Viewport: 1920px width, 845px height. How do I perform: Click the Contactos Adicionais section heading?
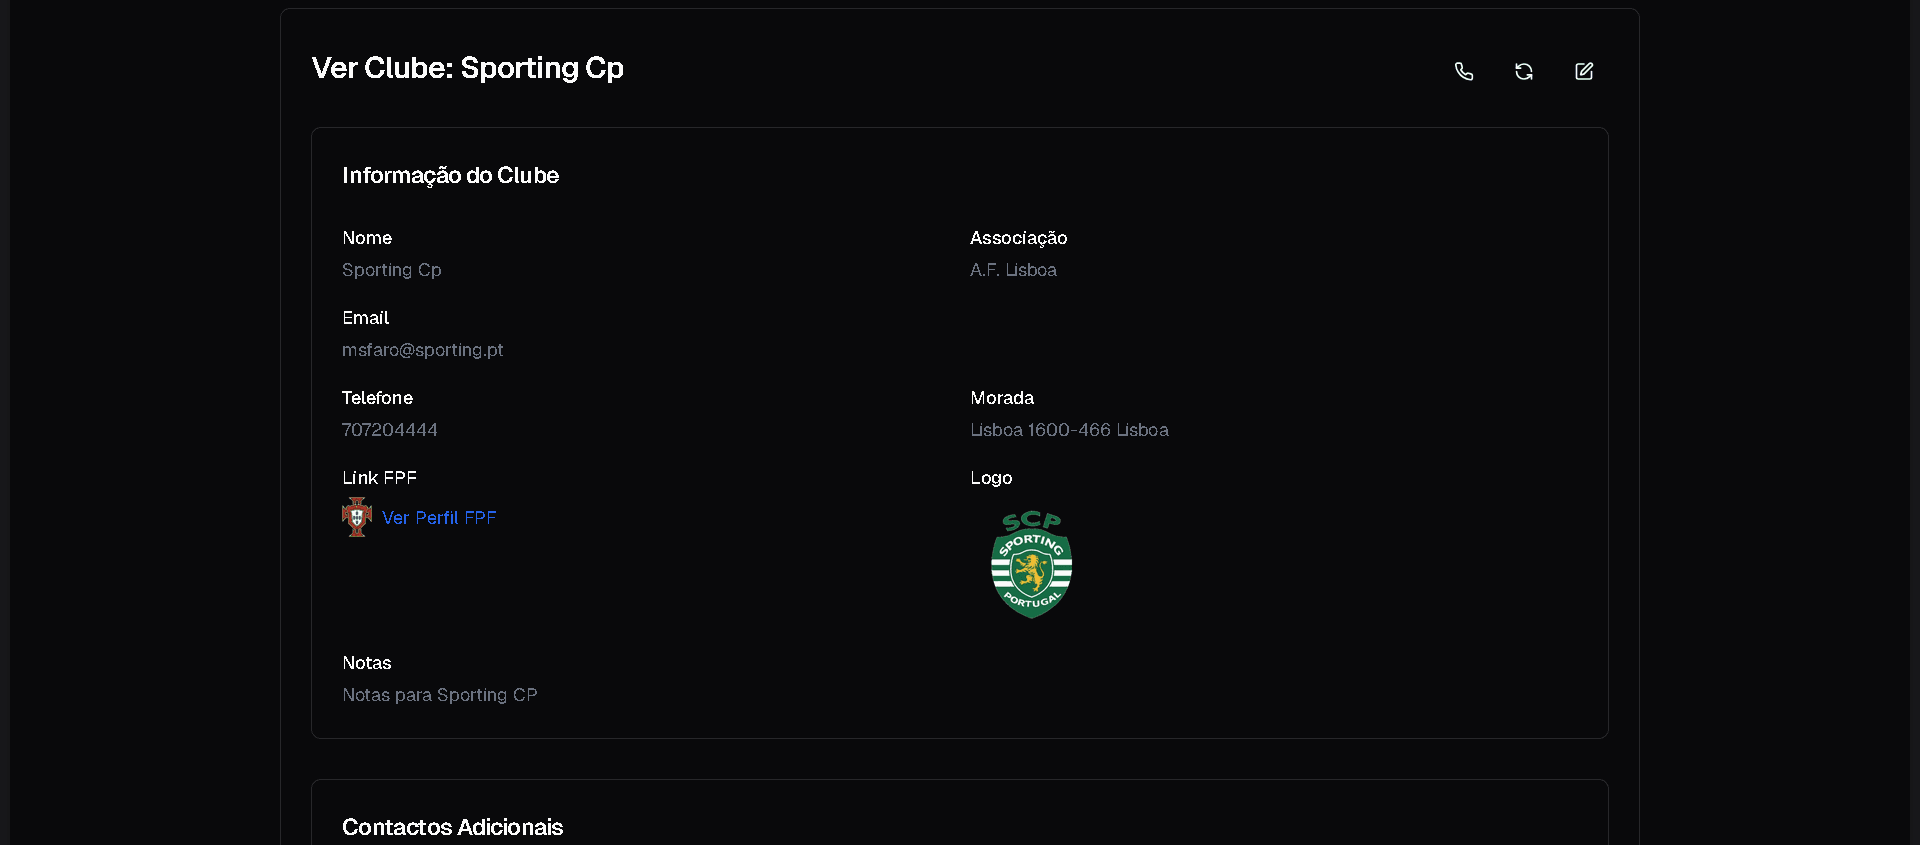[x=452, y=827]
